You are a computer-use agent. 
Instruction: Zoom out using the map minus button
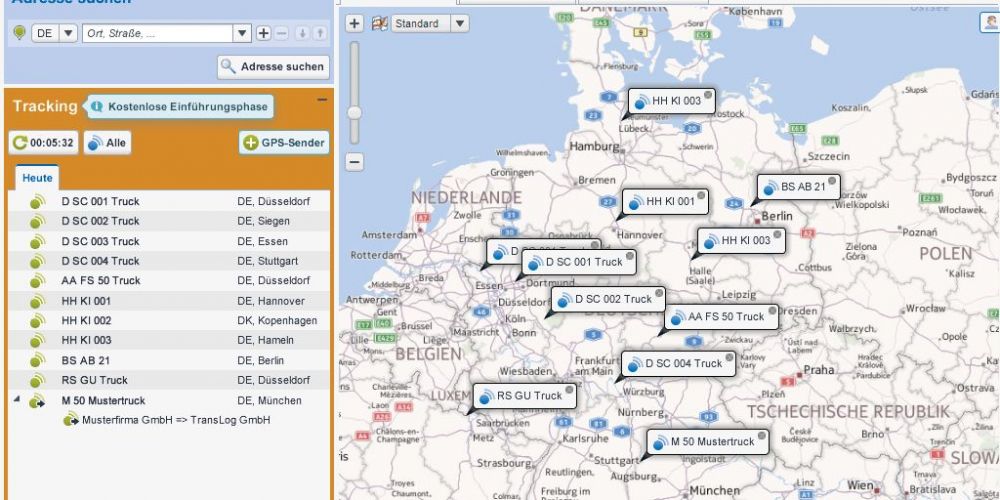tap(354, 161)
